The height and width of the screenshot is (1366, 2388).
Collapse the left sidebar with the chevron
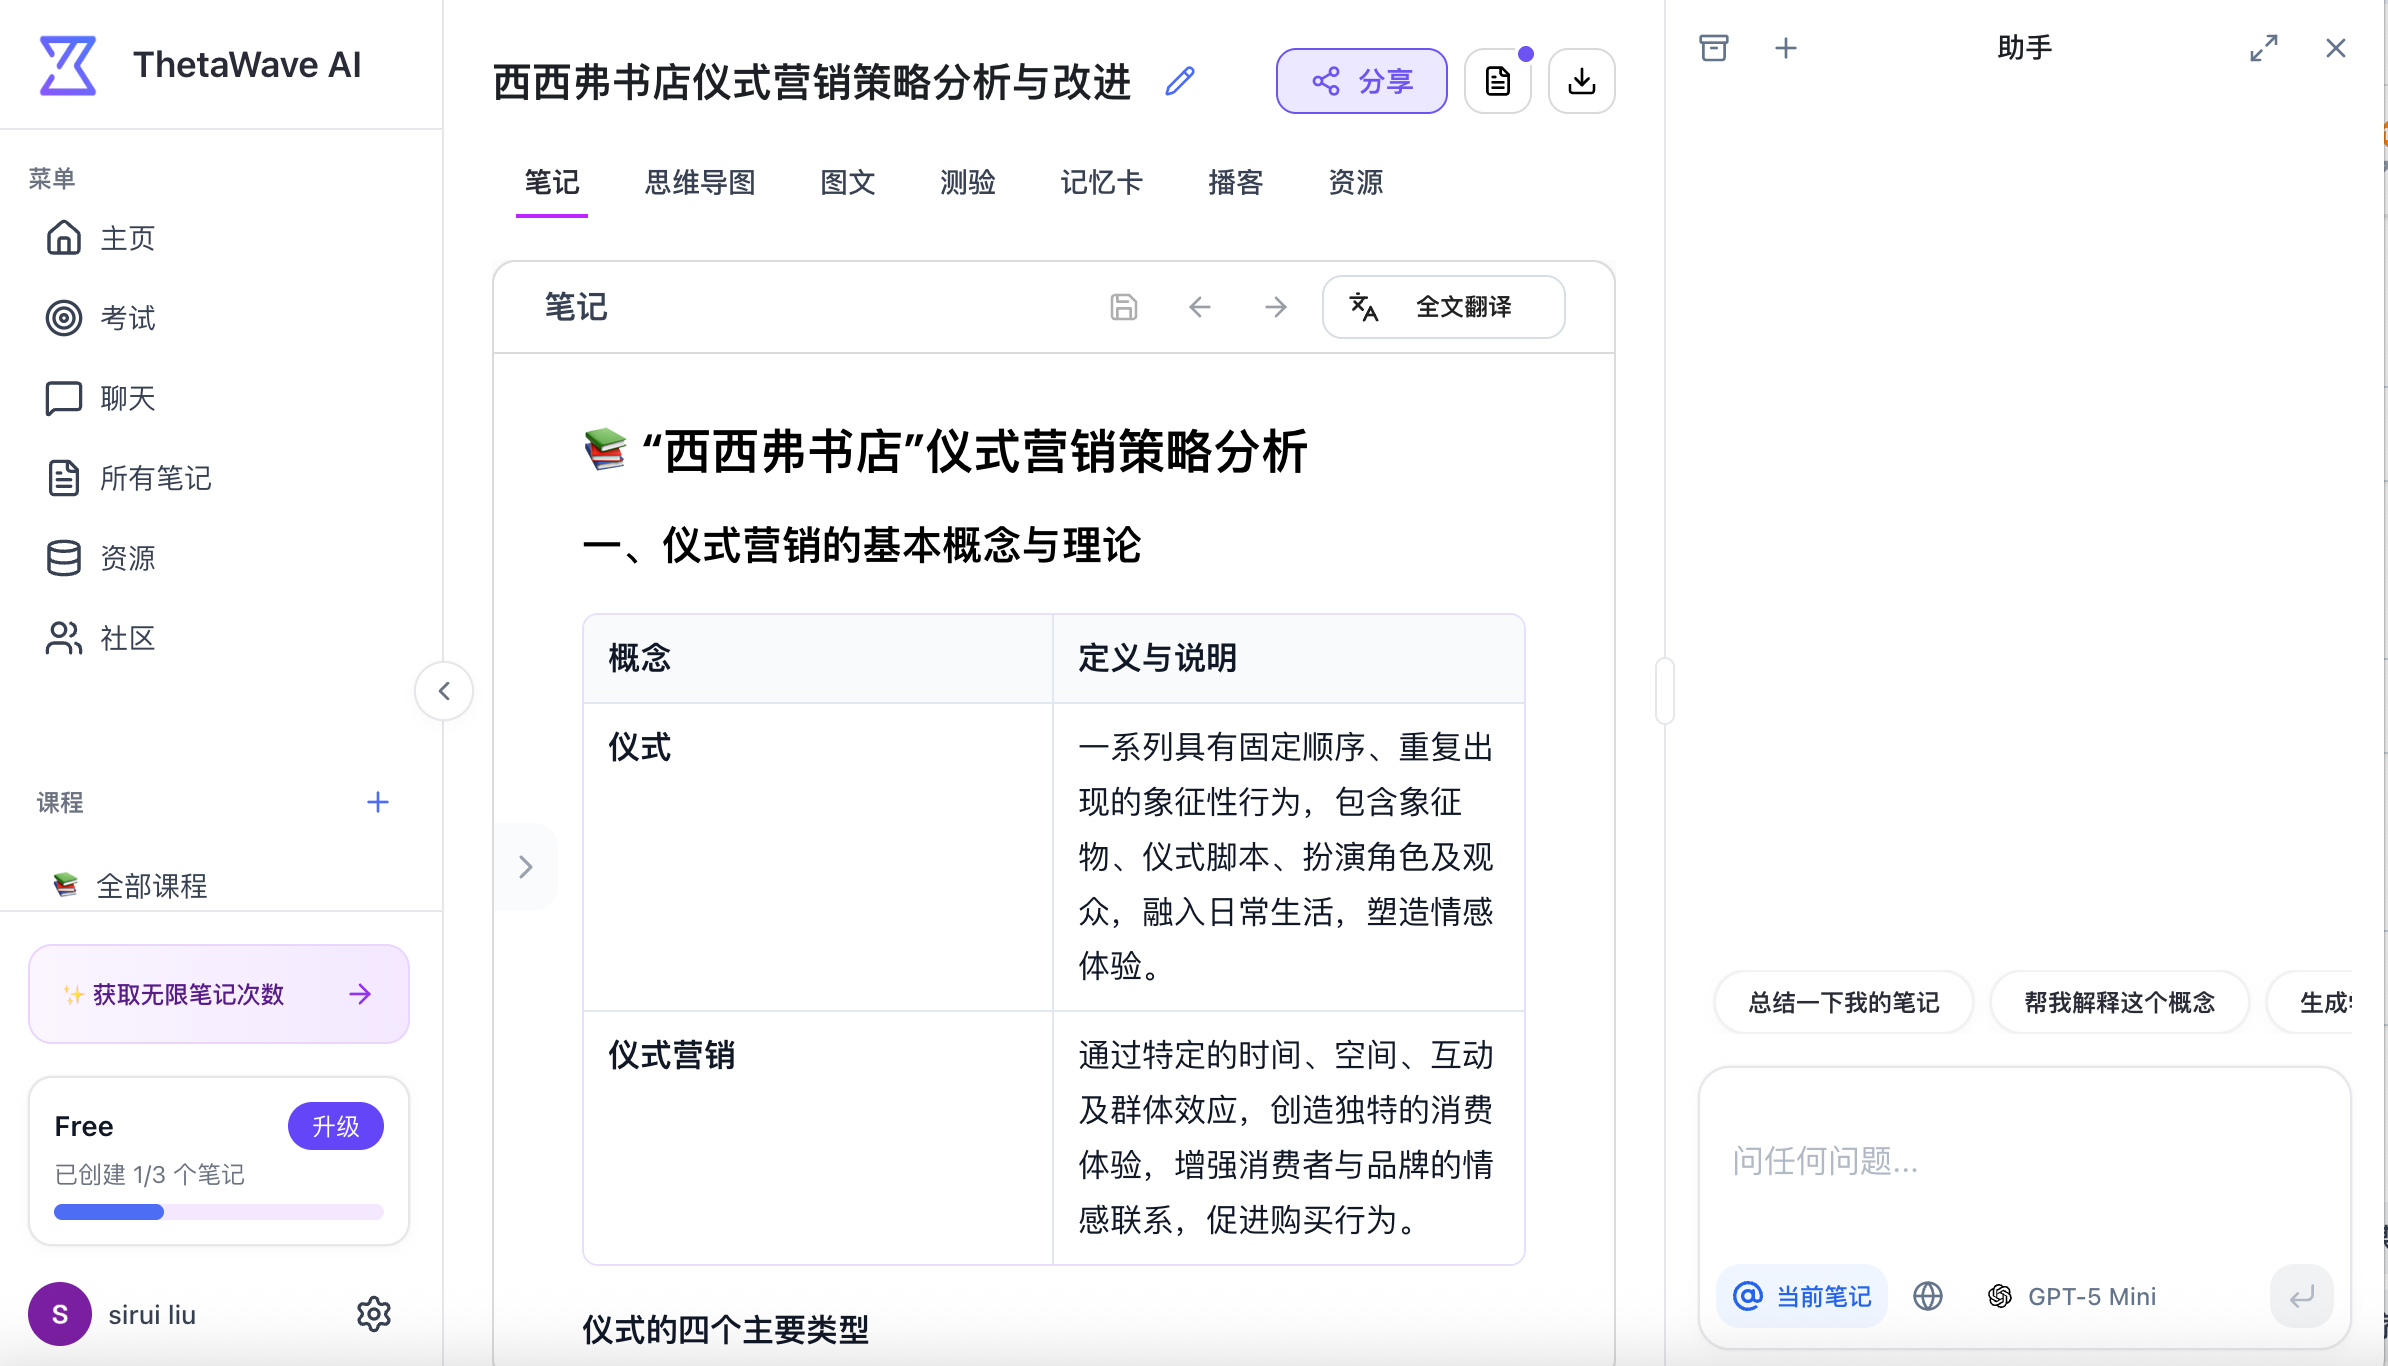pos(443,690)
